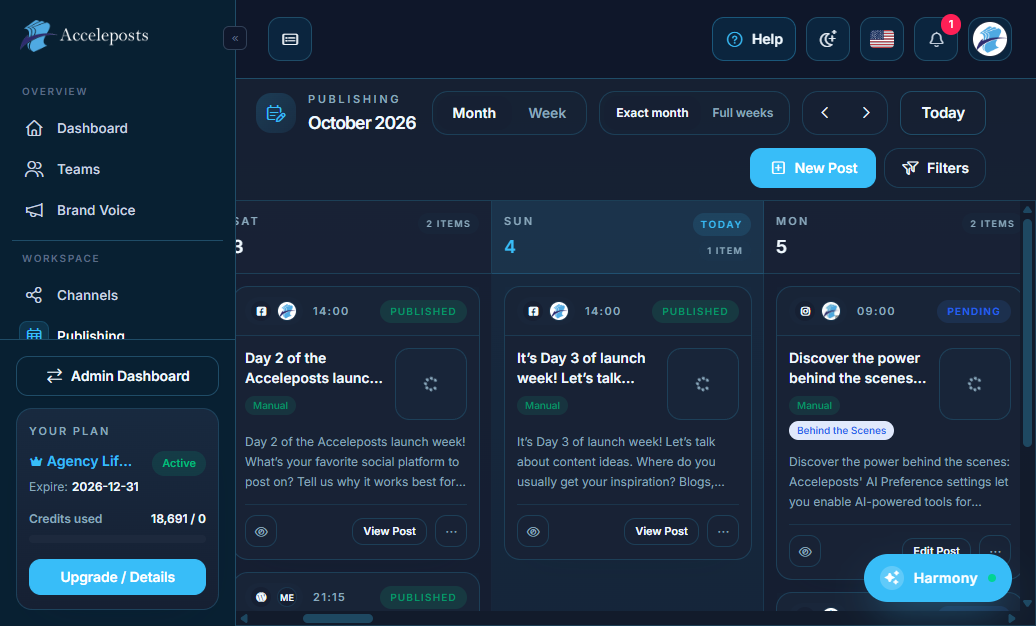The image size is (1036, 626).
Task: Open notifications bell
Action: point(936,39)
